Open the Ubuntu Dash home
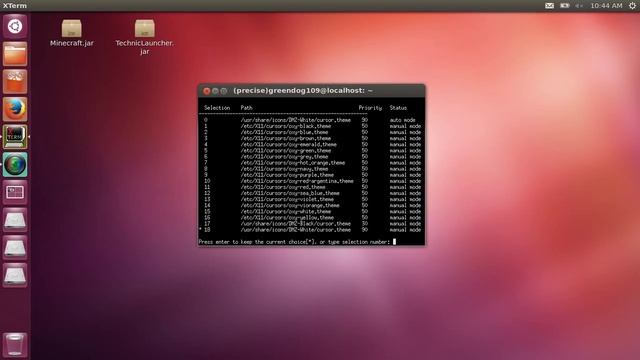The width and height of the screenshot is (640, 360). (15, 27)
